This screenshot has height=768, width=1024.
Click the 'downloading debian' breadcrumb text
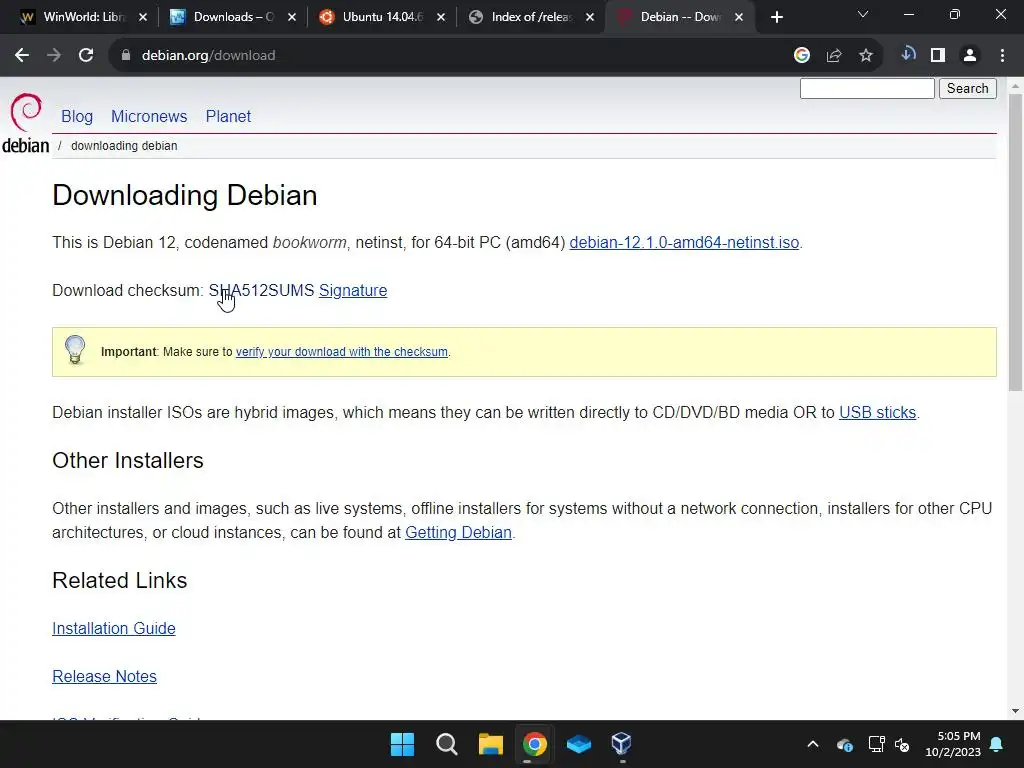(x=124, y=146)
